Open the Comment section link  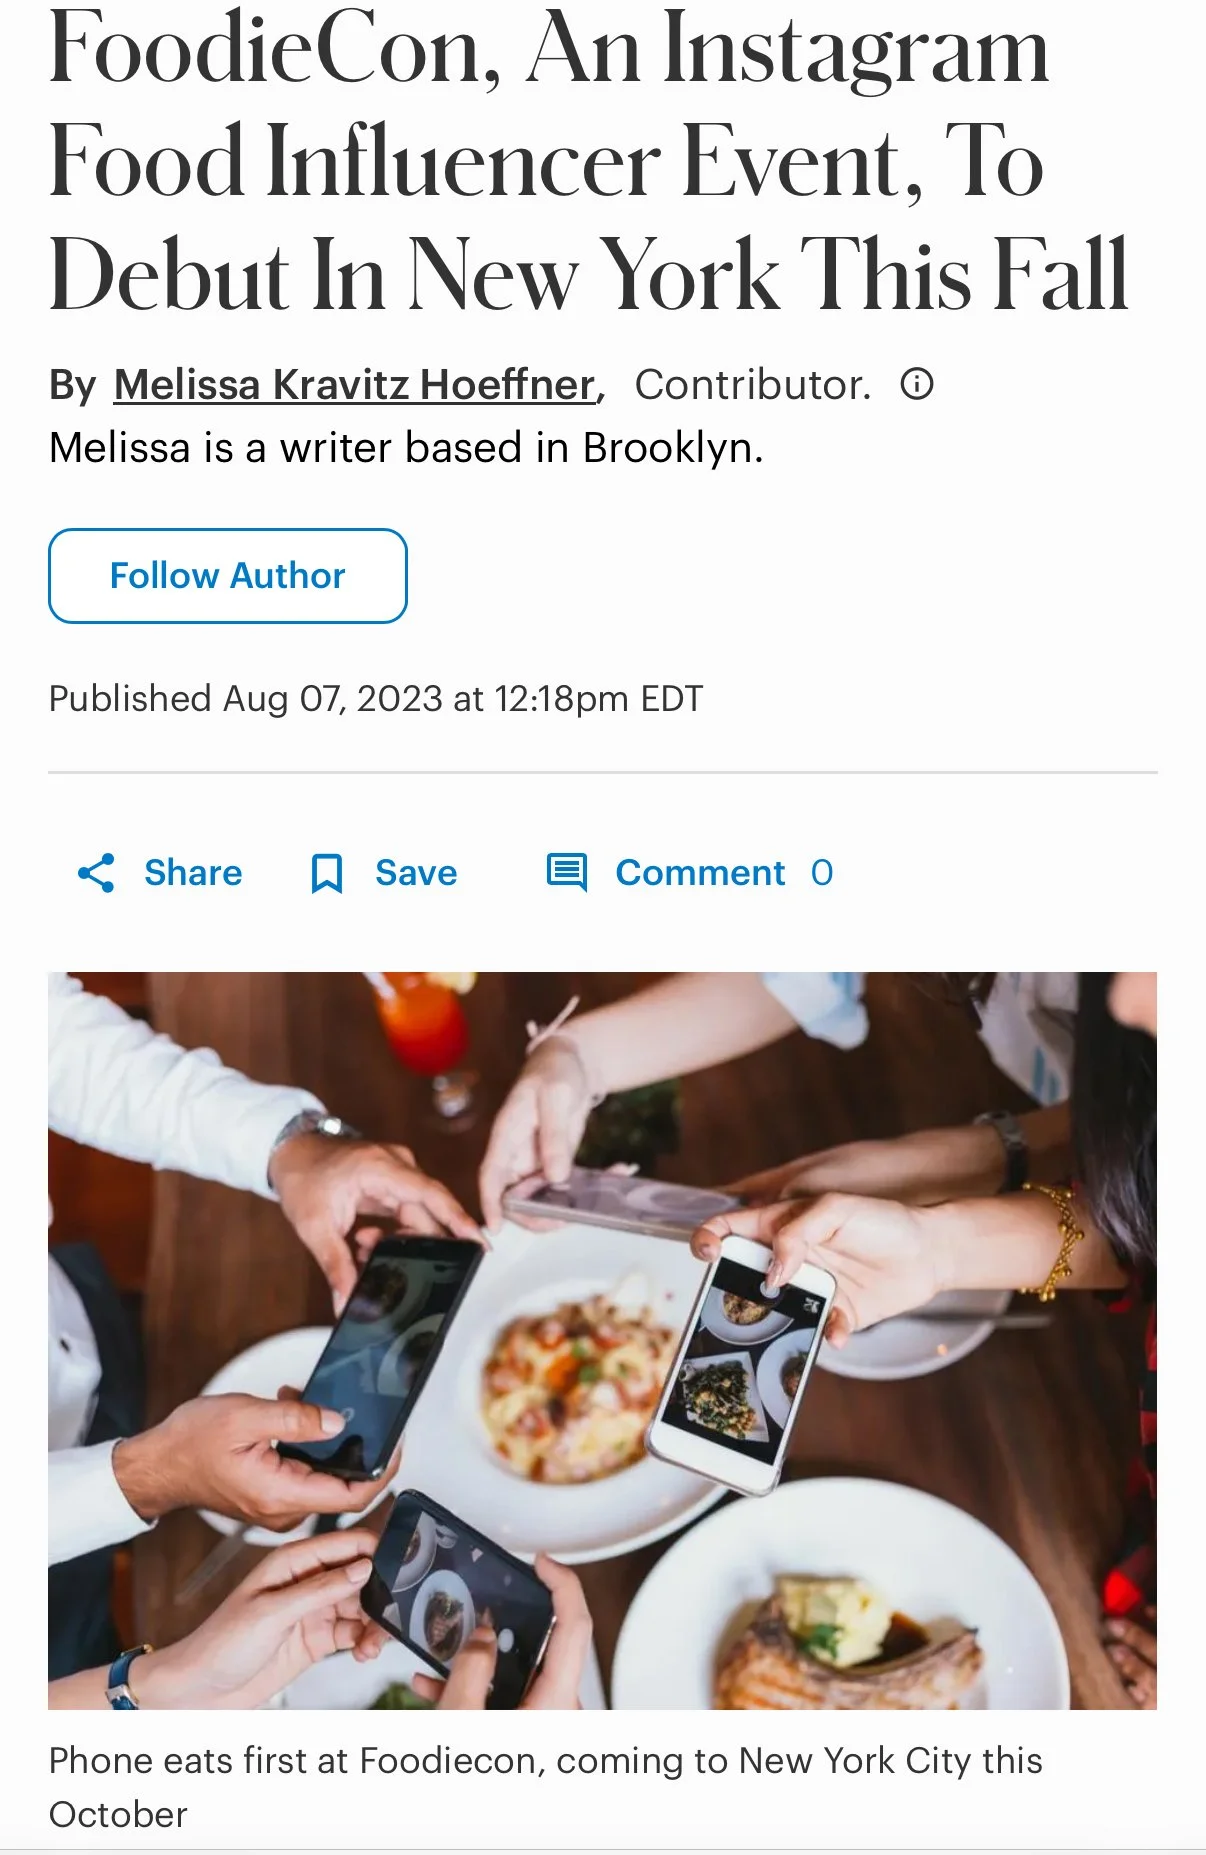pyautogui.click(x=700, y=873)
